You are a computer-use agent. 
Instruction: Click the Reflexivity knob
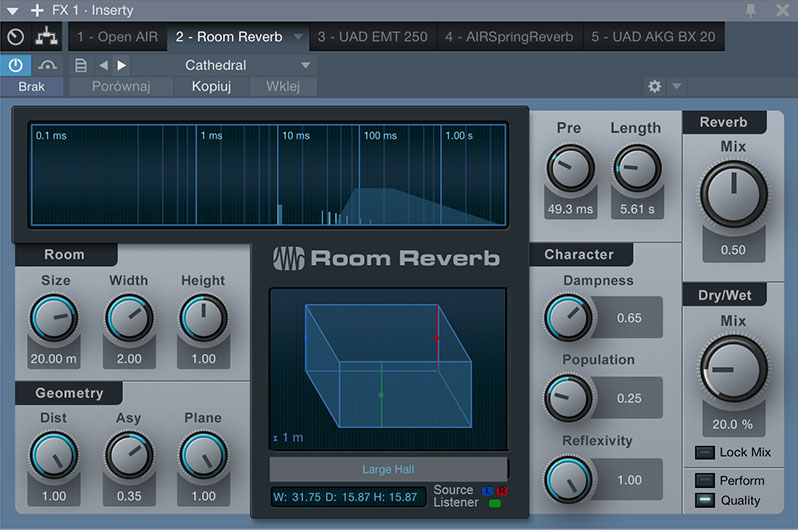[x=568, y=480]
